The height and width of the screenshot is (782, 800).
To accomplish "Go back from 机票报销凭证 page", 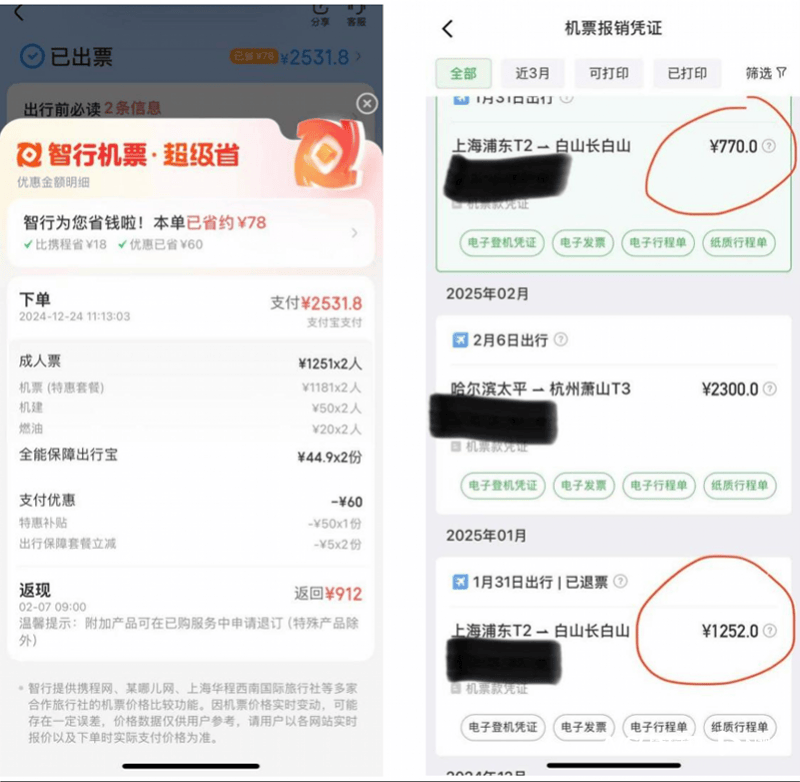I will pos(447,29).
